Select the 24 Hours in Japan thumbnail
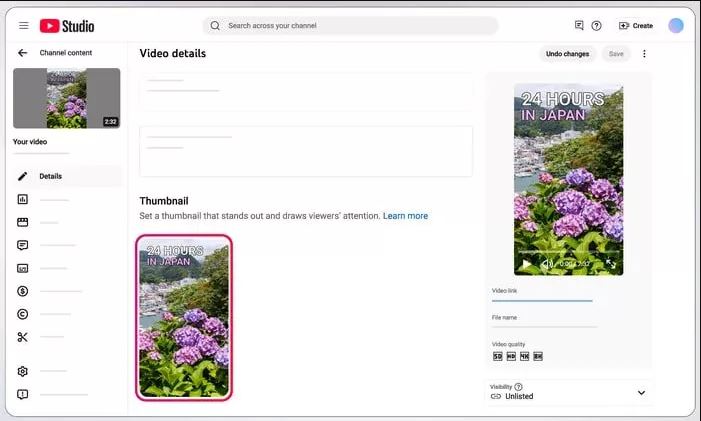This screenshot has height=421, width=701. 184,317
